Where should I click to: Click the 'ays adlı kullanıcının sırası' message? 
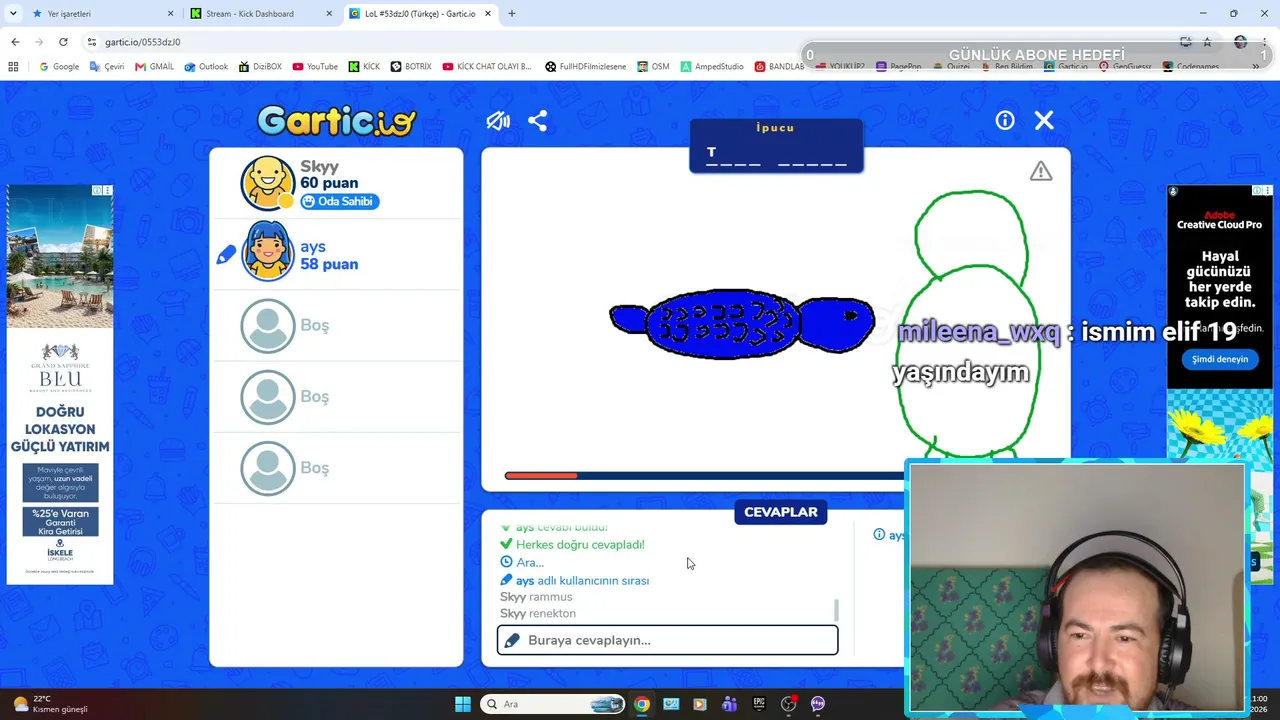tap(582, 581)
